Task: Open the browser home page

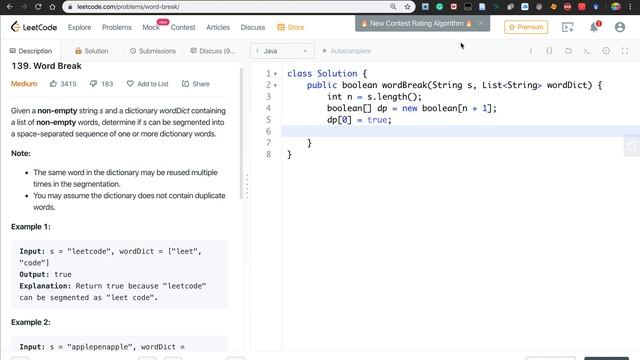Action: click(52, 7)
